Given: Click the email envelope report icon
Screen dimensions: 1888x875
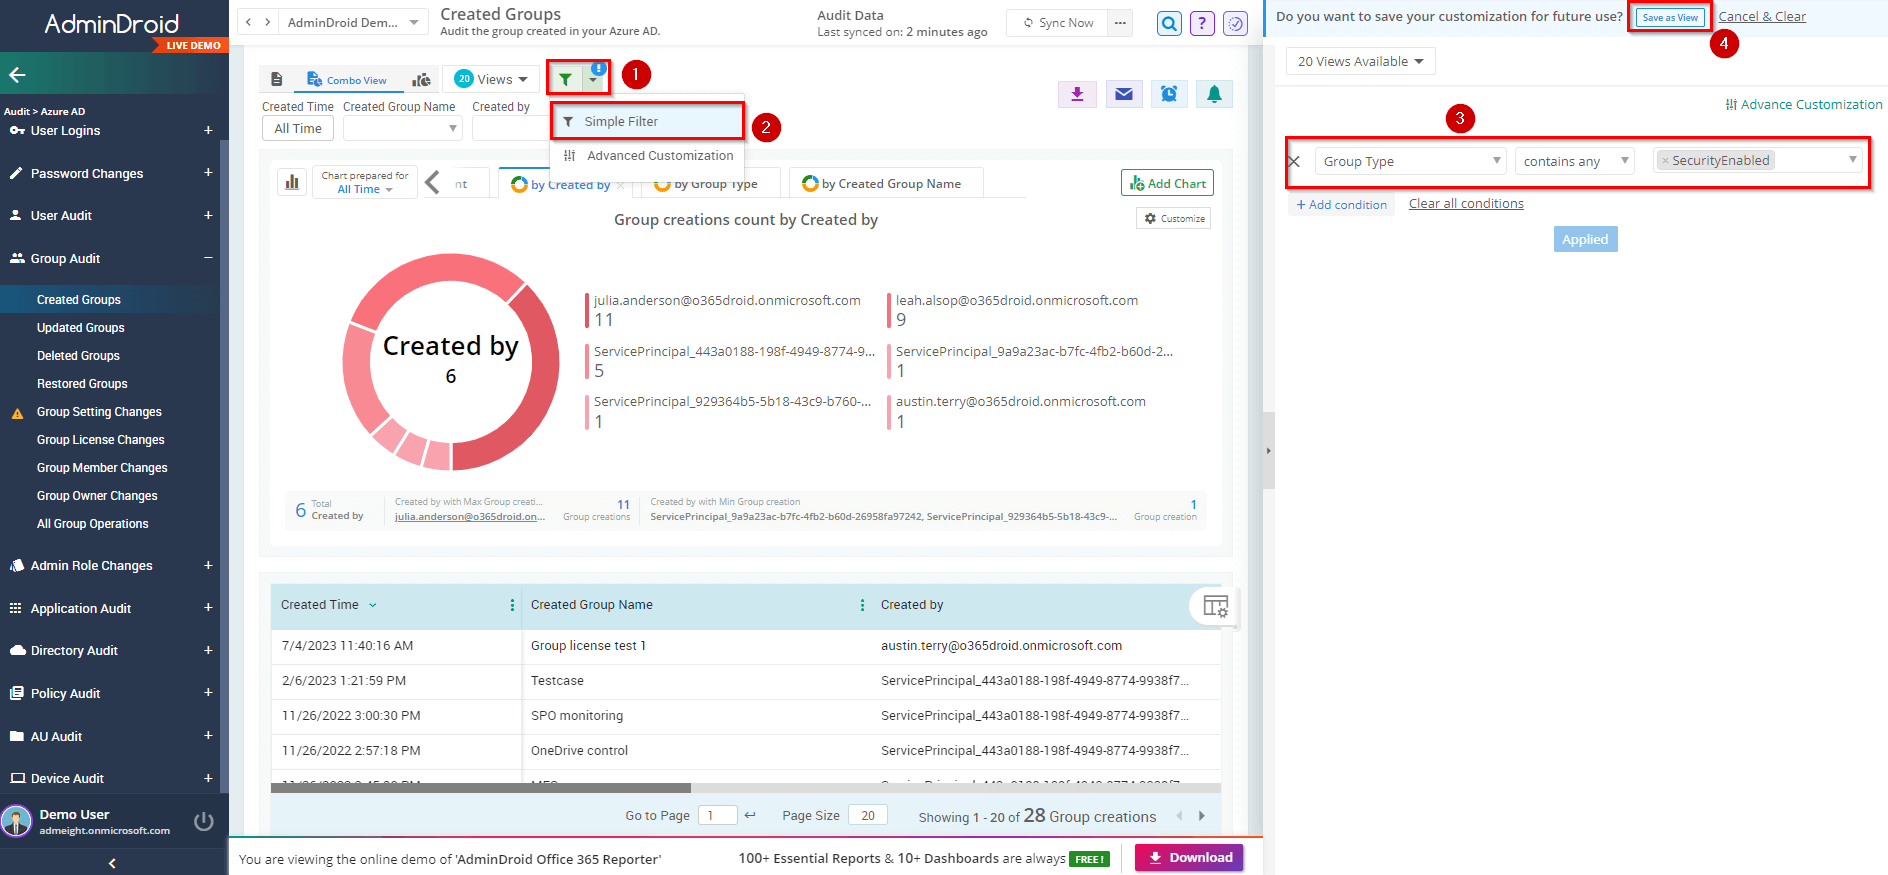Looking at the screenshot, I should 1124,94.
